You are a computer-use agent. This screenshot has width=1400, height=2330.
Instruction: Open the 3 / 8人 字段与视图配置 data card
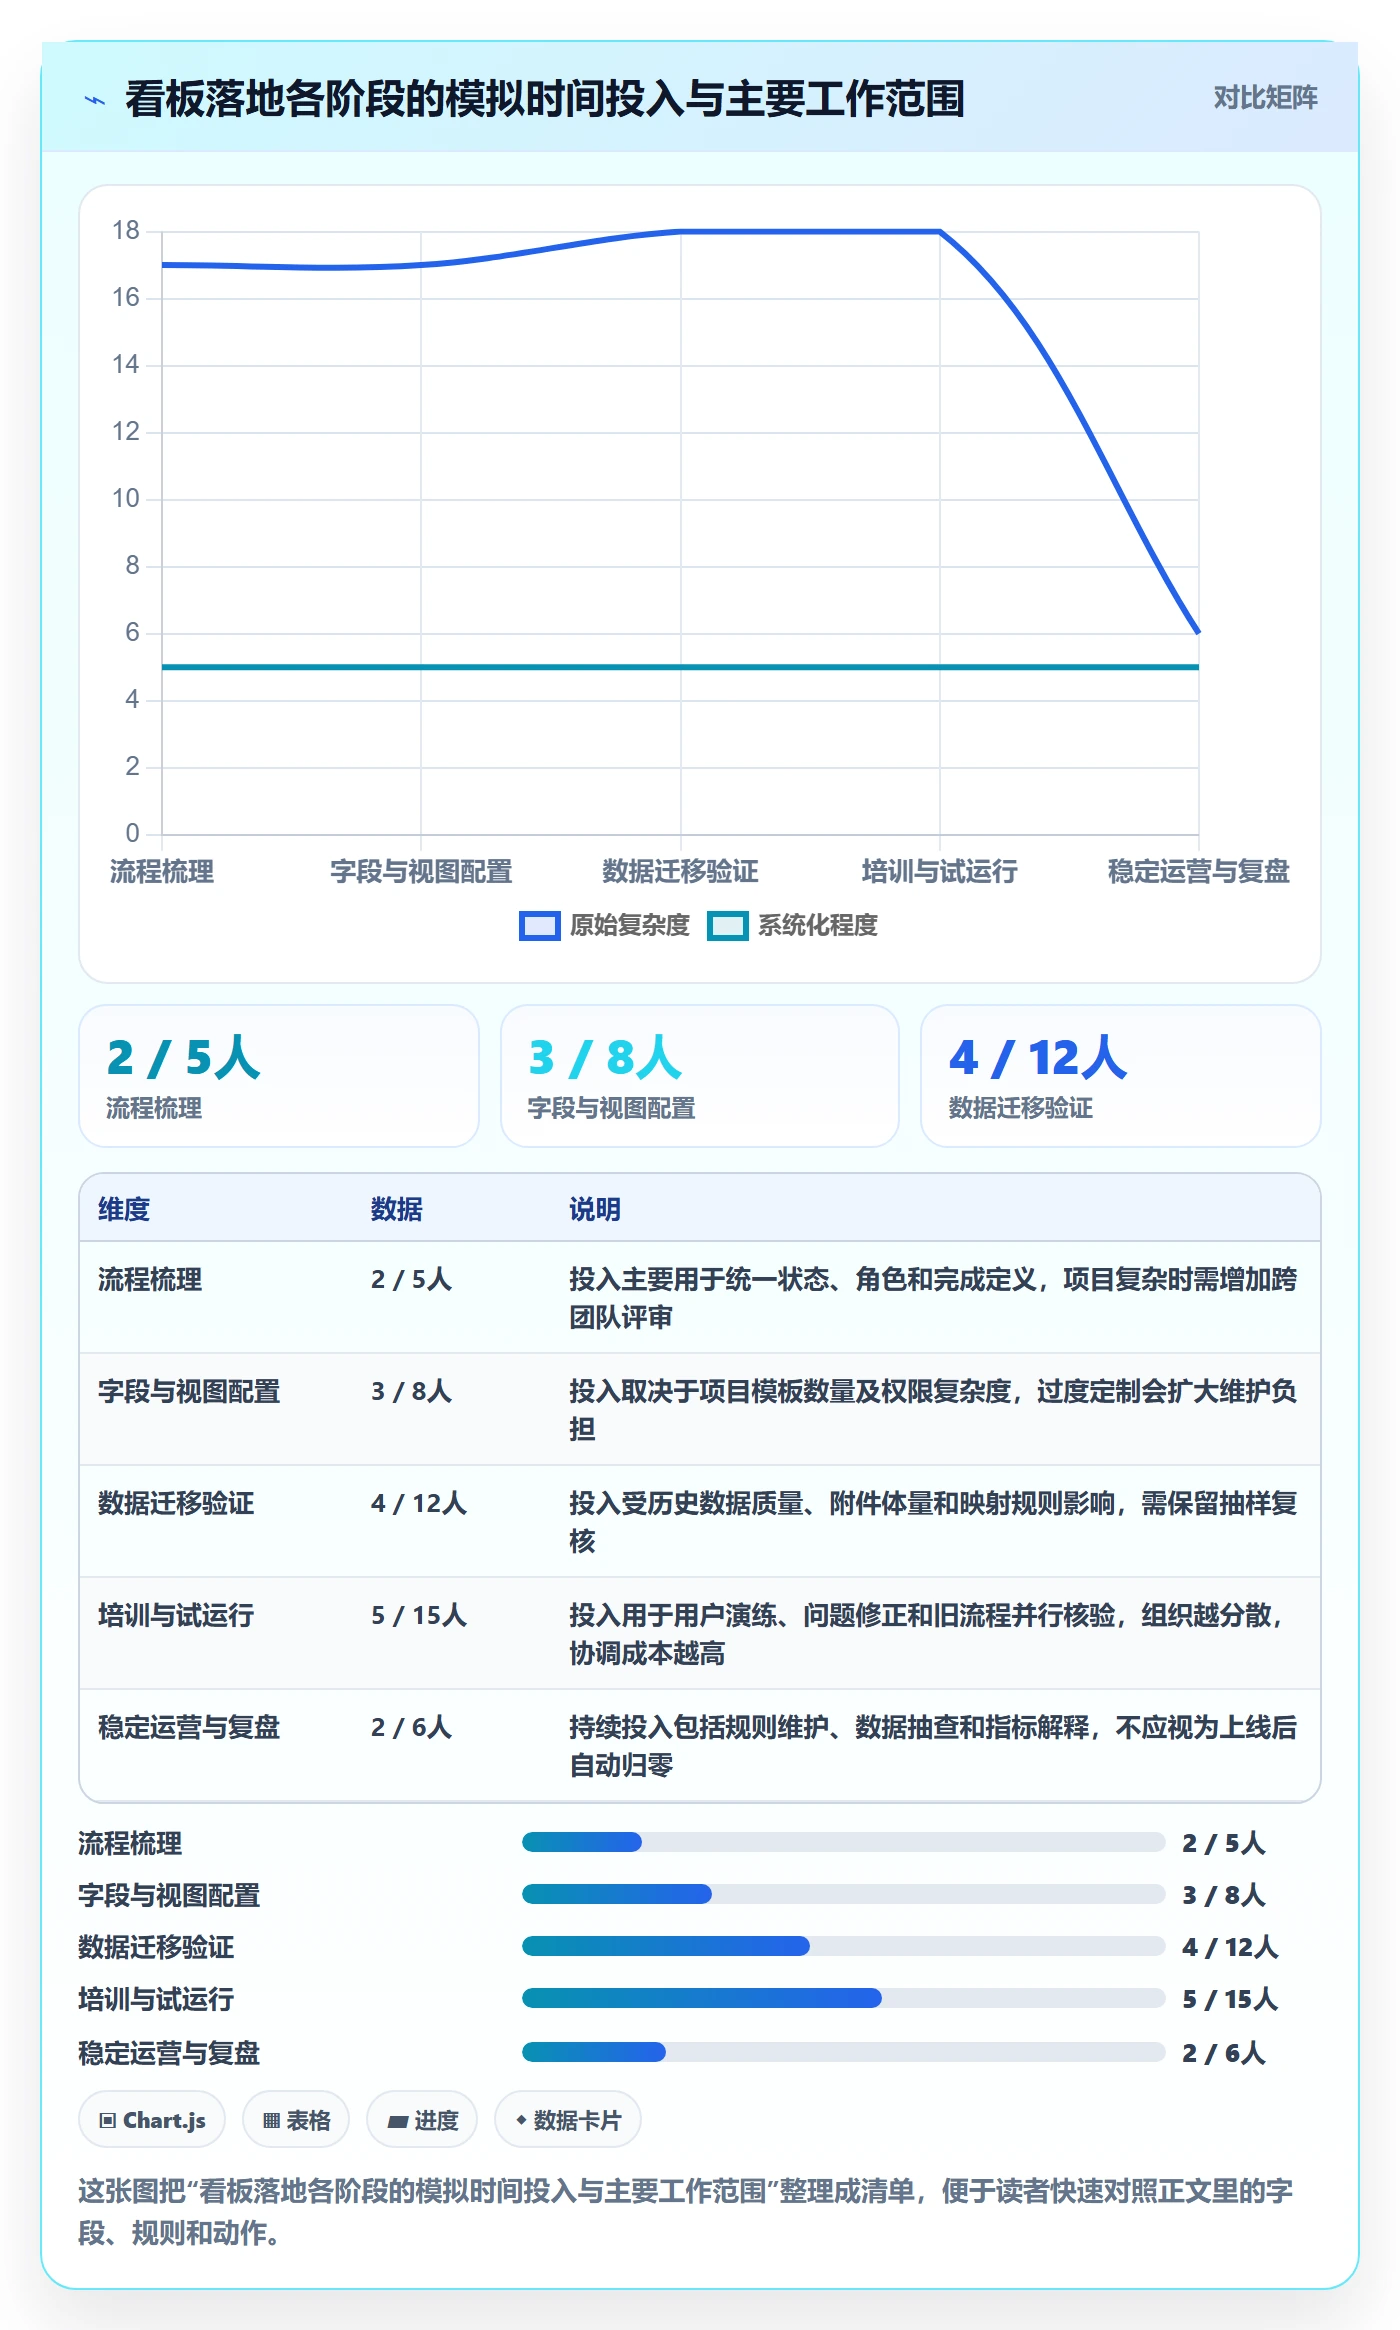(700, 1075)
